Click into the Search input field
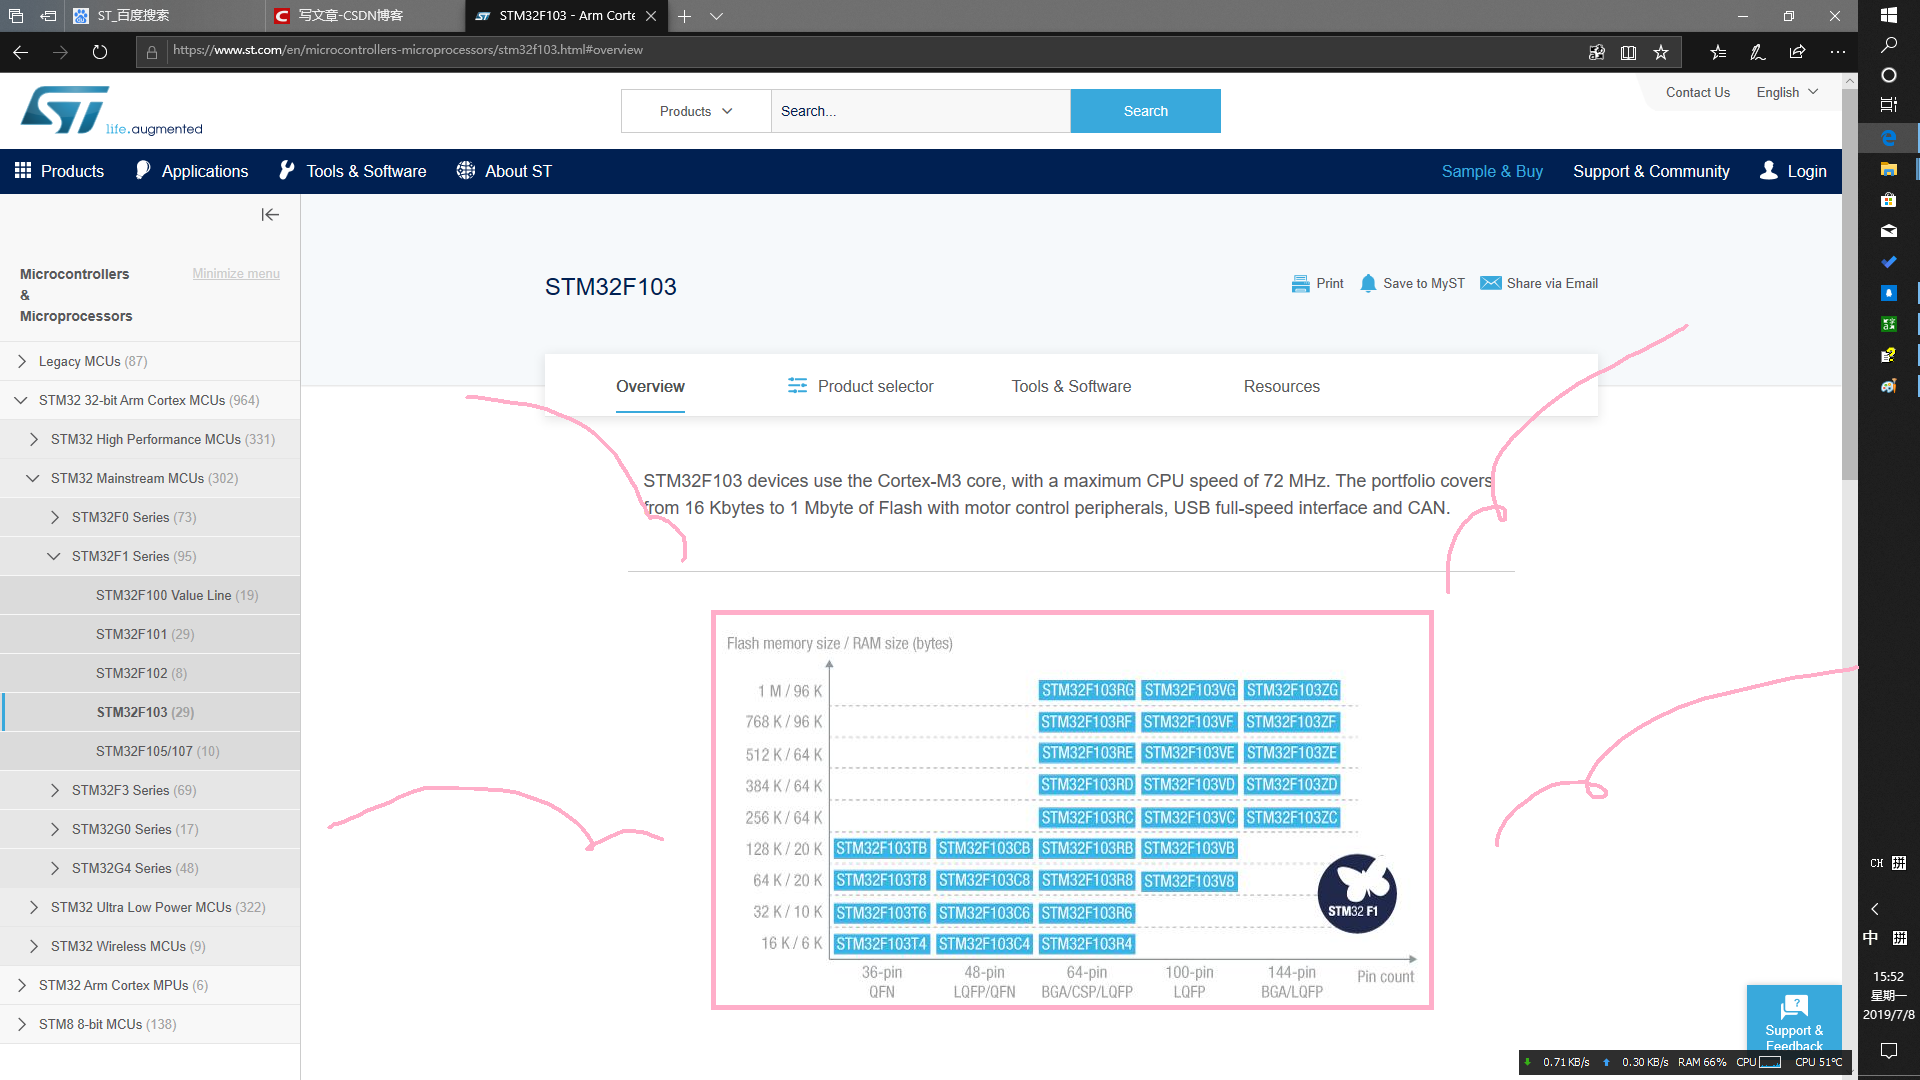The width and height of the screenshot is (1920, 1080). tap(920, 111)
